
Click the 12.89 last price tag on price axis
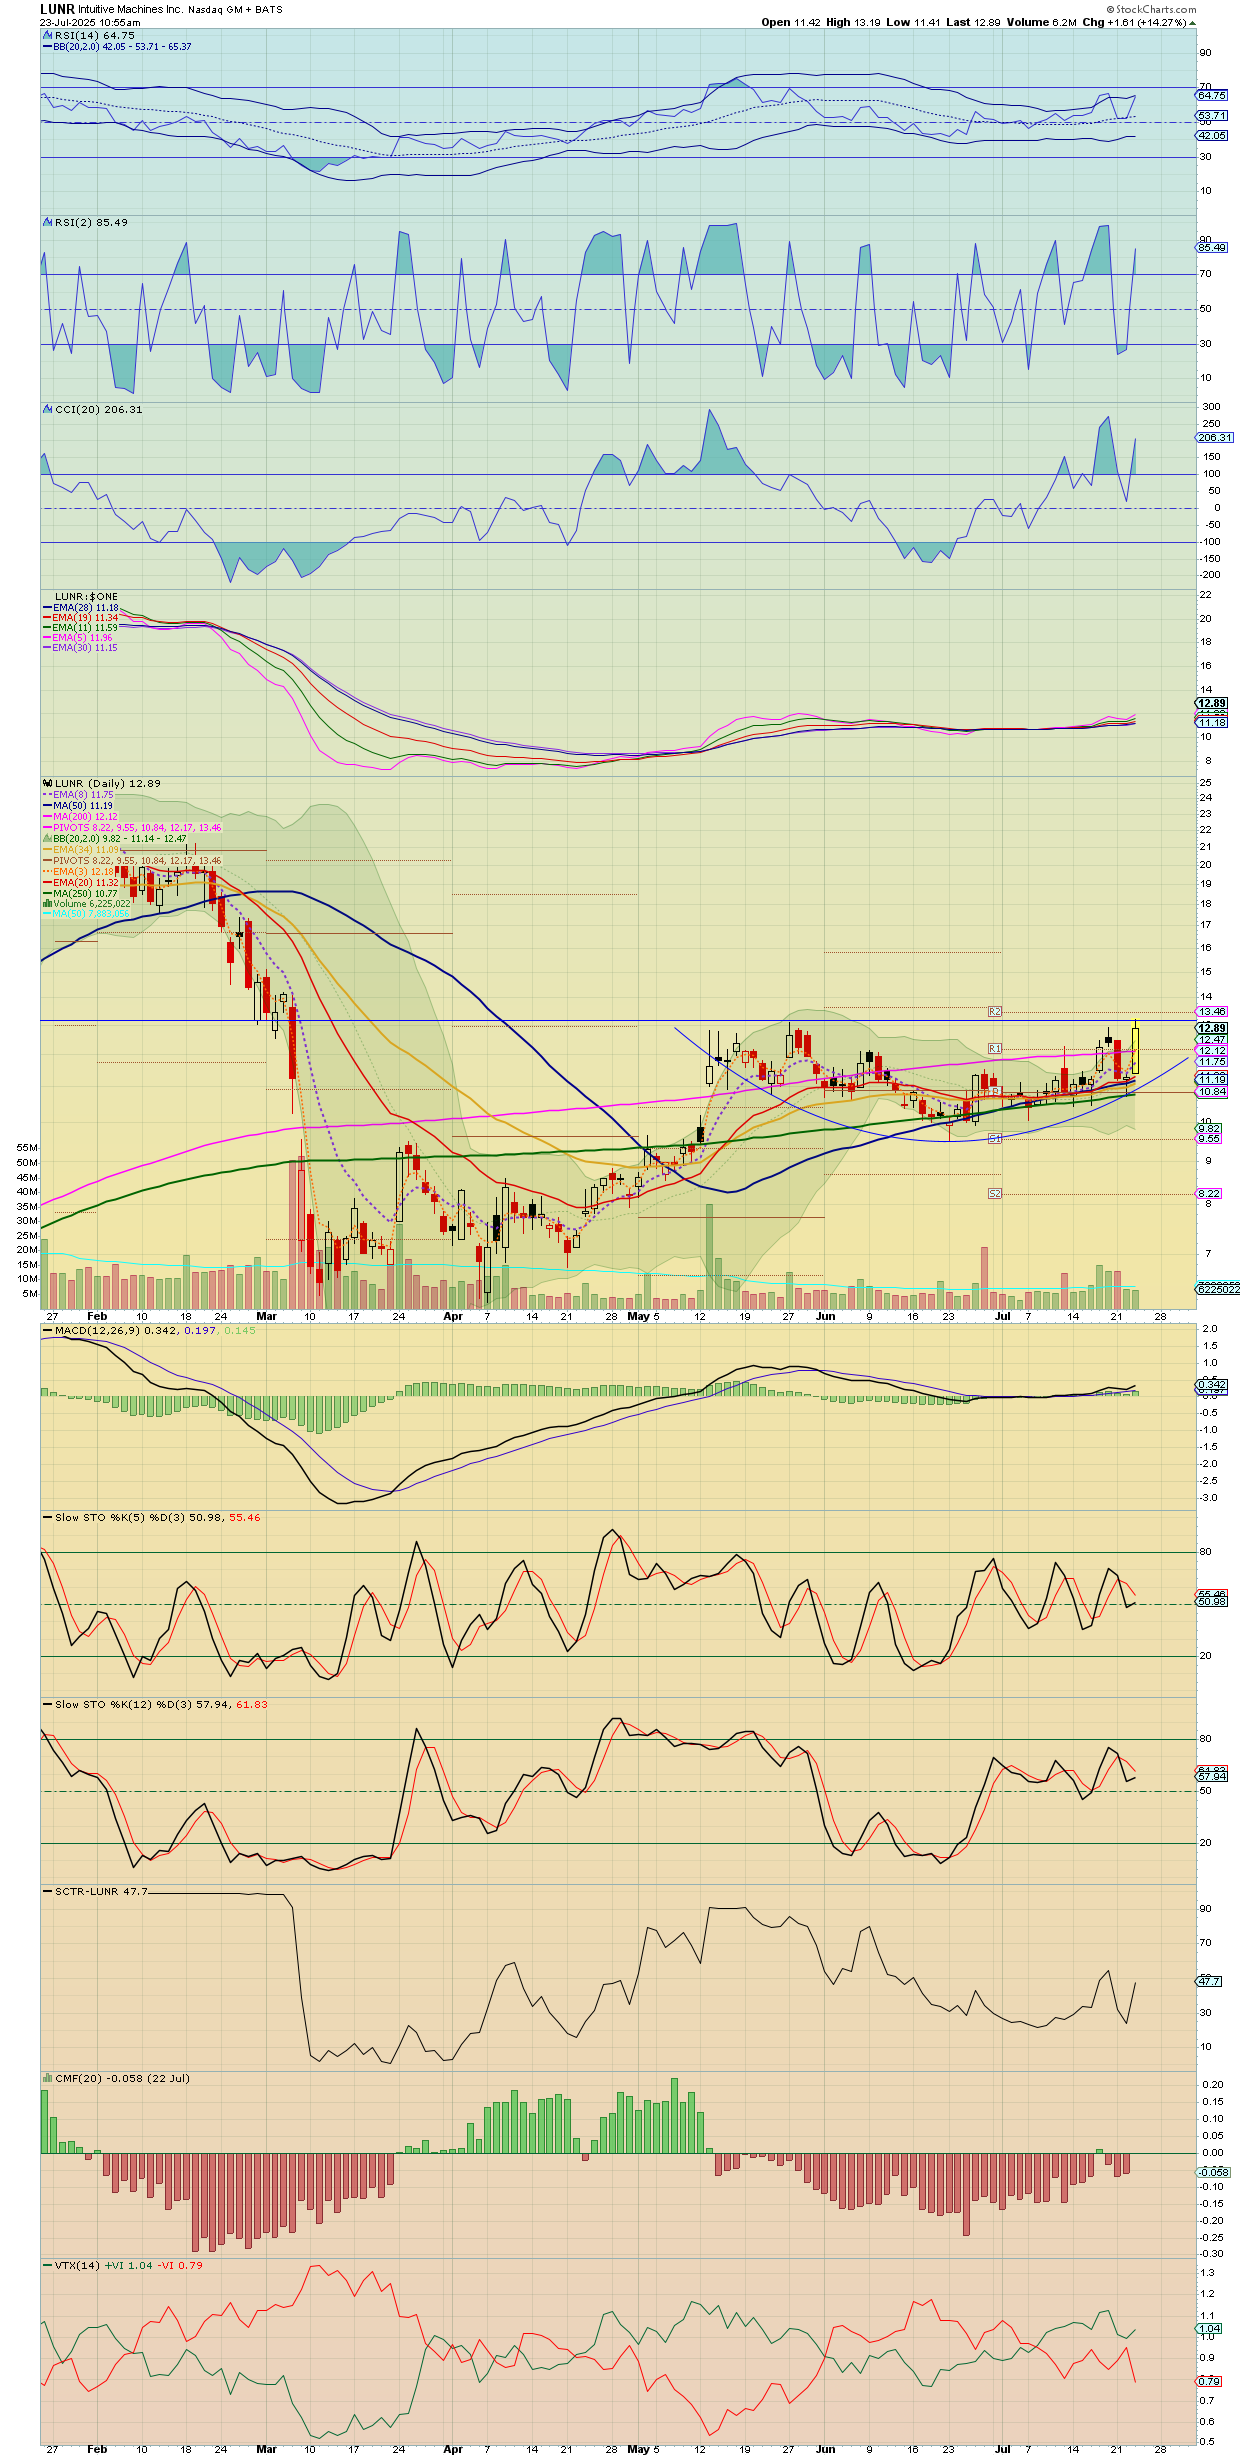click(1212, 1028)
